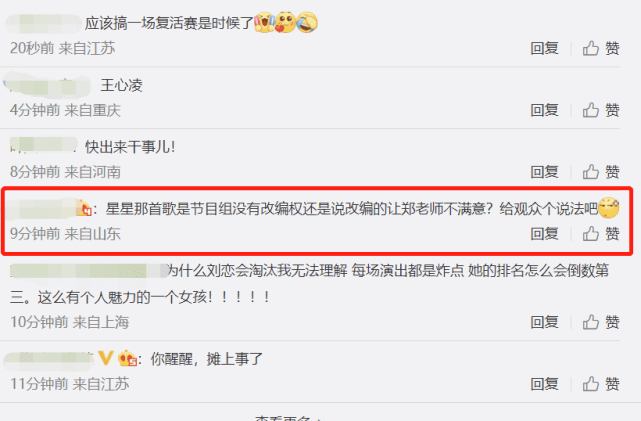
Task: Like the comment from 江苏 posted 20秒前
Action: (x=601, y=48)
